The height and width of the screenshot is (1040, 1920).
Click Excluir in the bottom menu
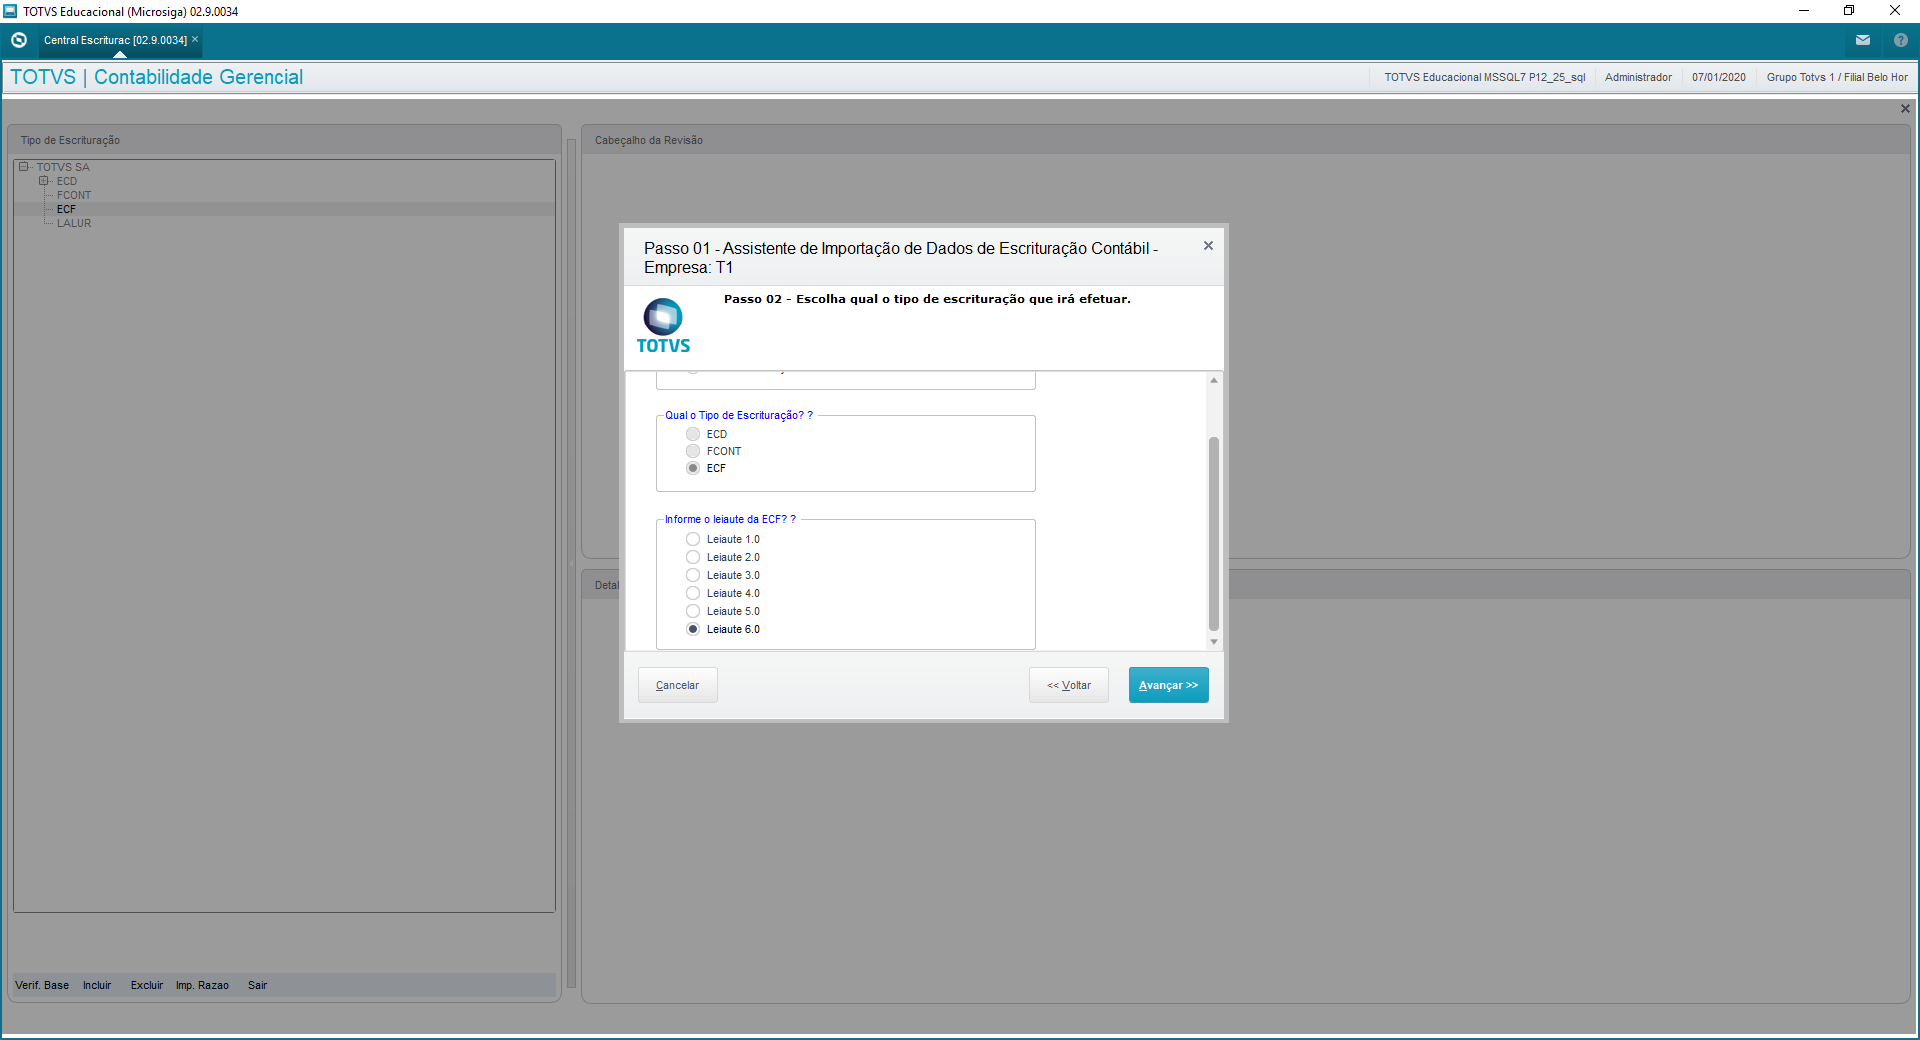[x=147, y=985]
